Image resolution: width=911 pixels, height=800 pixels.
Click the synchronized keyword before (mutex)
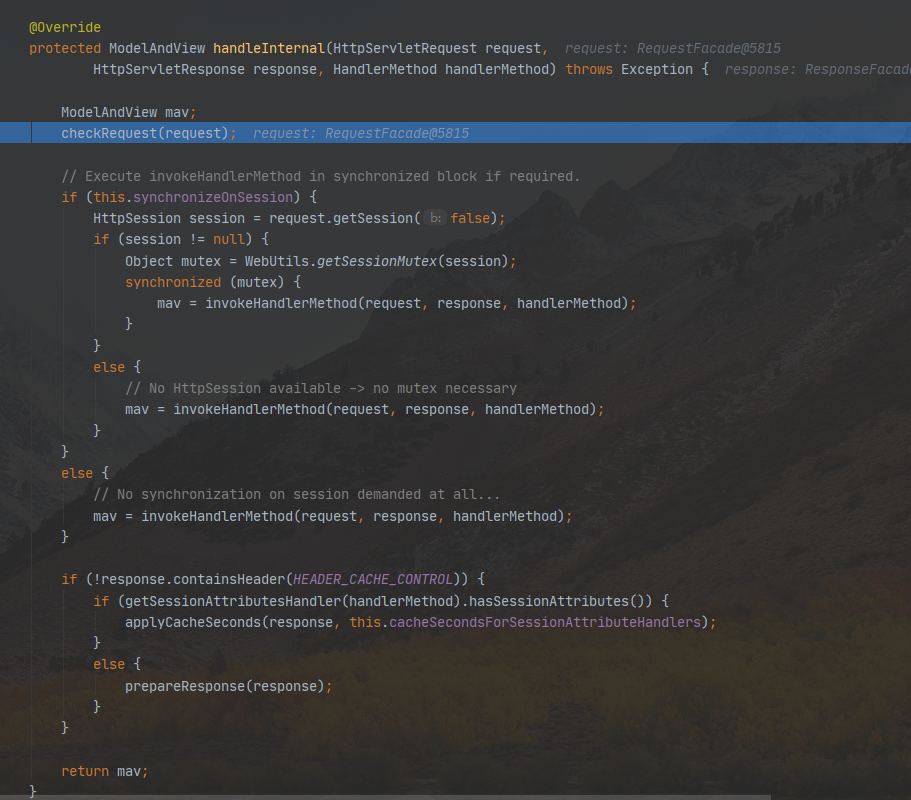[173, 282]
